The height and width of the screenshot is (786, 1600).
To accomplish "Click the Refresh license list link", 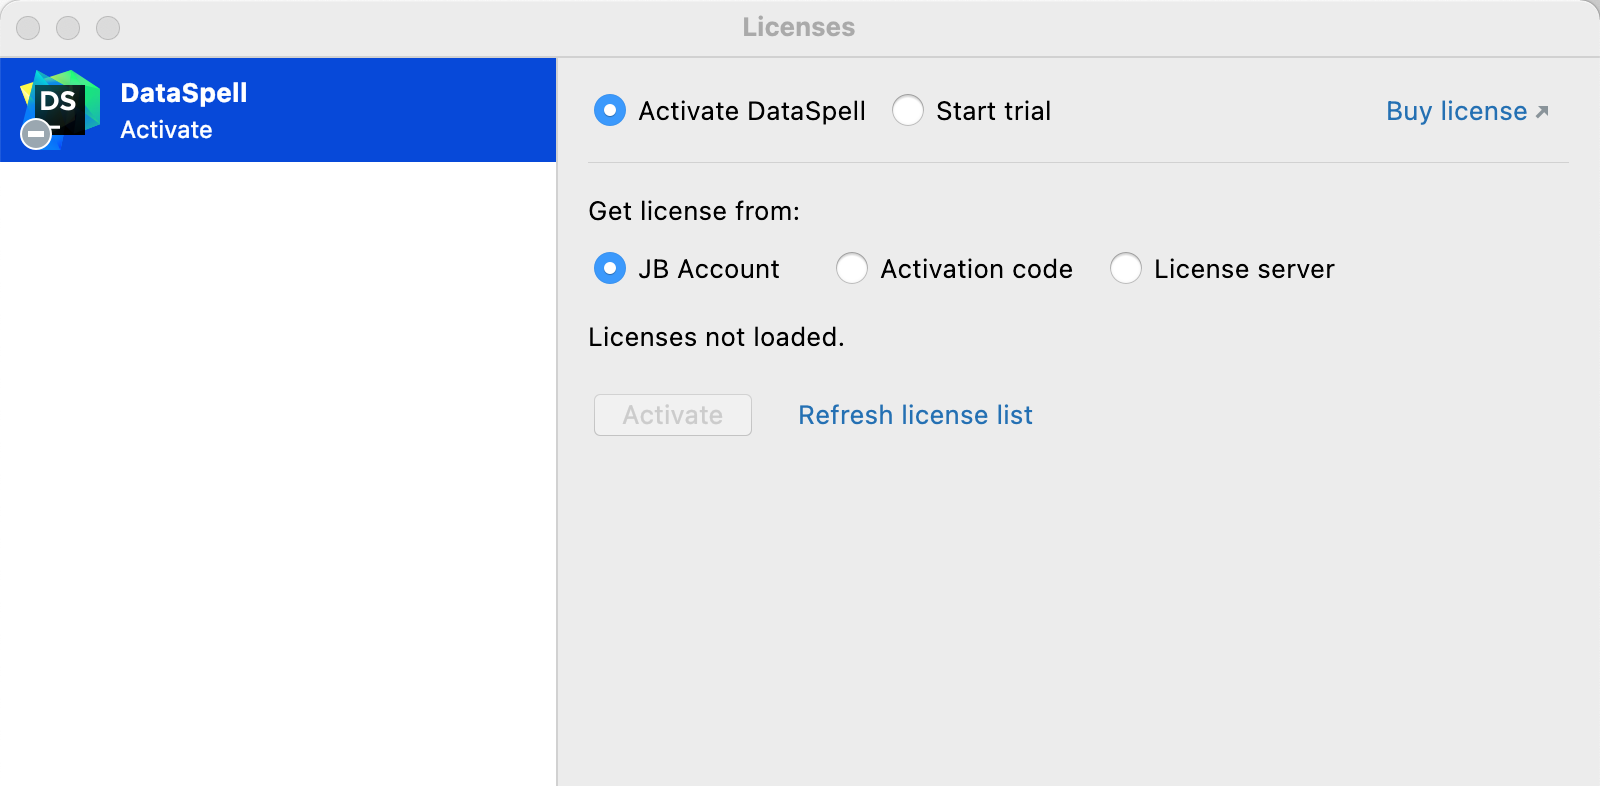I will [x=915, y=415].
